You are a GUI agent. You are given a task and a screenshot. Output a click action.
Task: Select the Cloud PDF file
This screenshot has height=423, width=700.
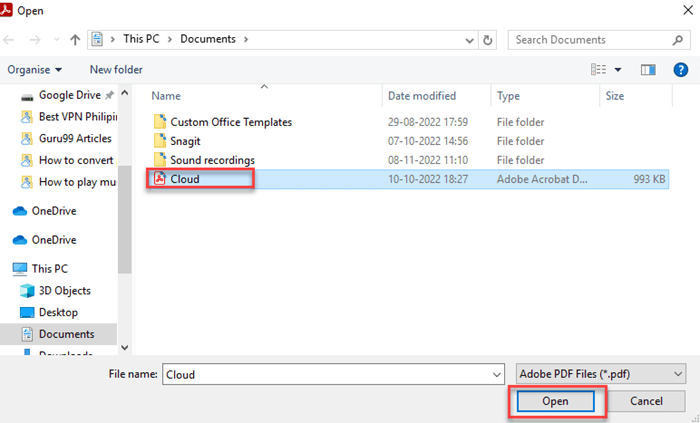[185, 179]
